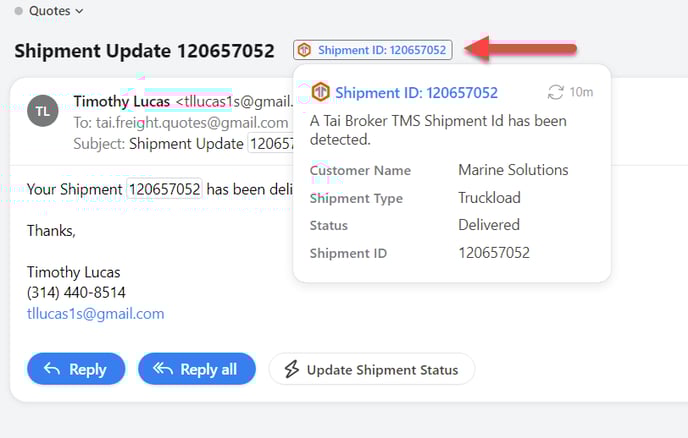Click the reply arrow icon
688x438 pixels.
point(52,369)
